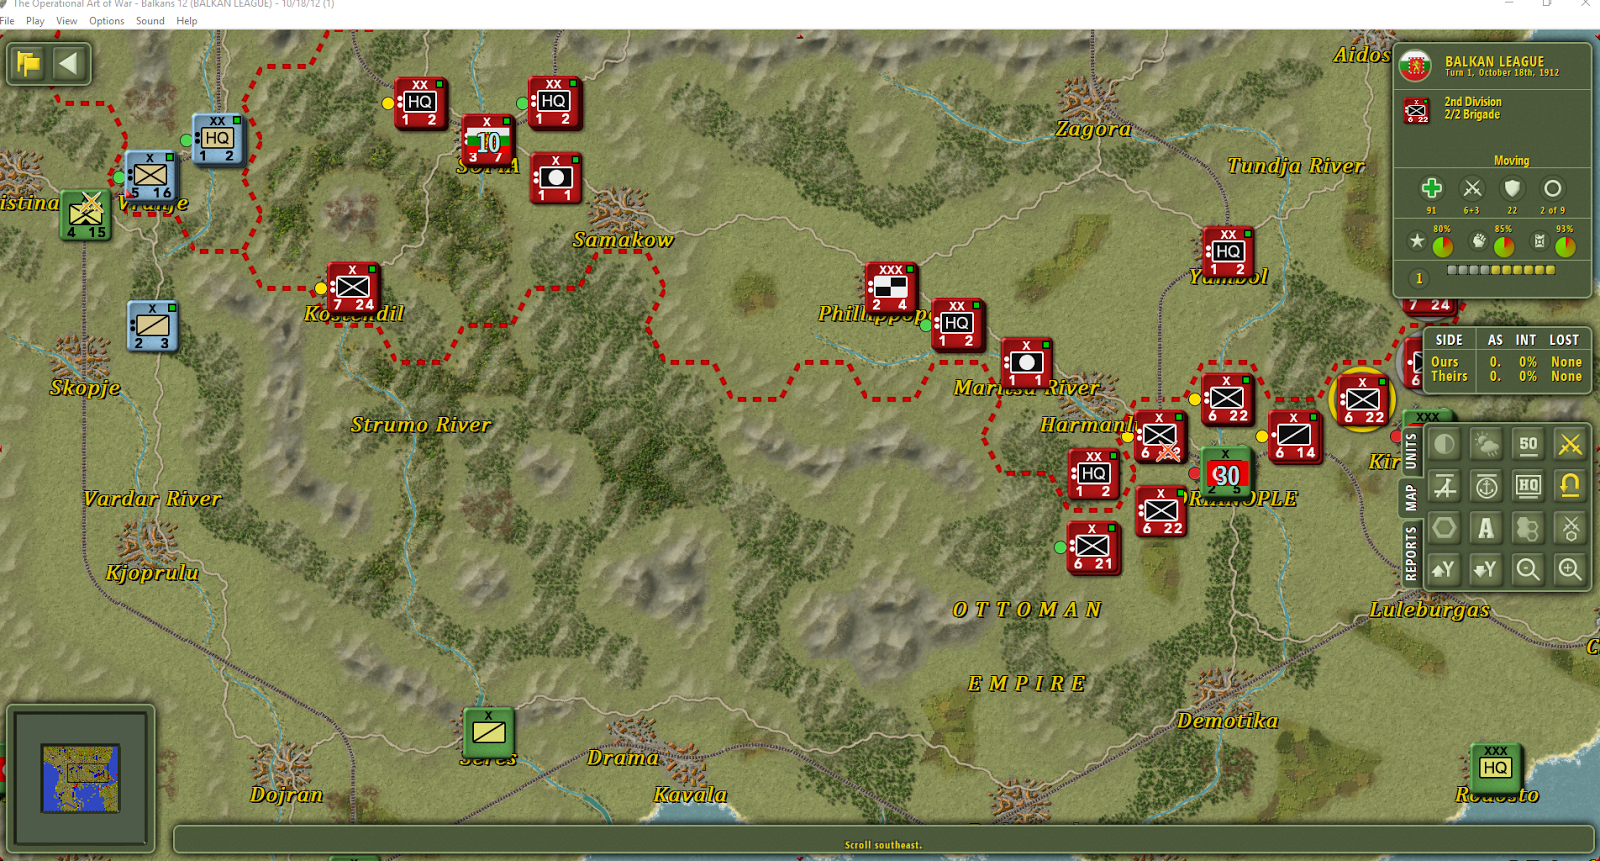Screen dimensions: 1600x861
Task: Toggle the clustered hexes terrain button
Action: click(1528, 528)
